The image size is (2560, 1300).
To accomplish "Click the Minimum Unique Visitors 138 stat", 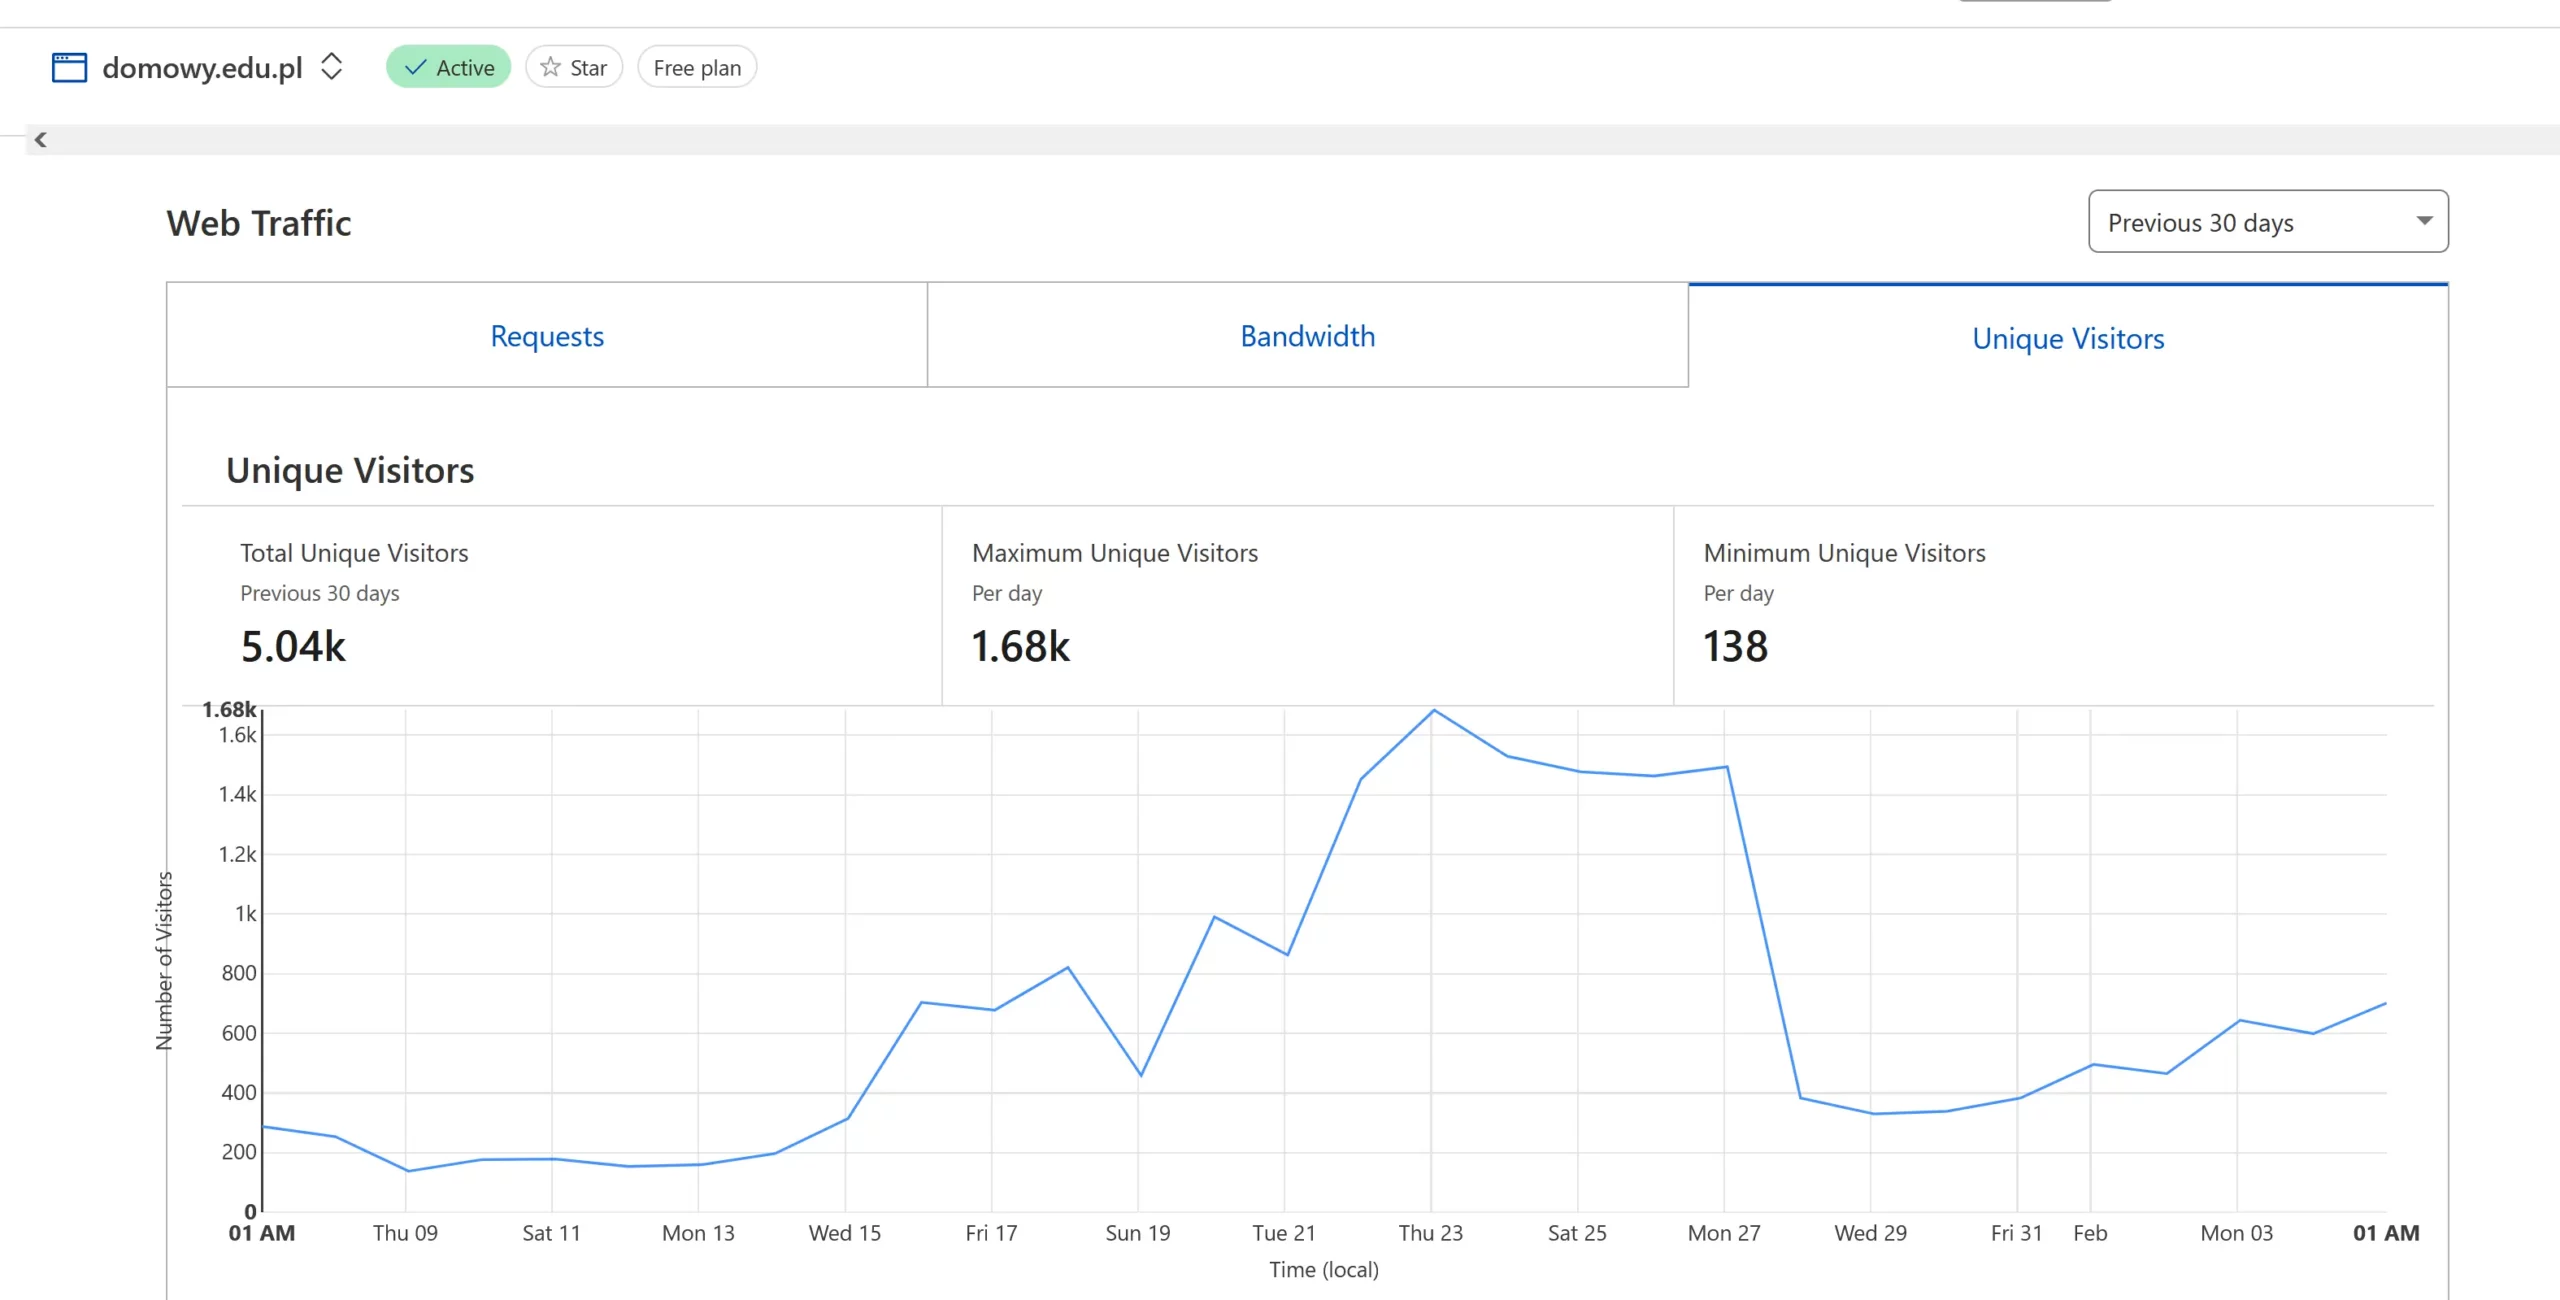I will (1736, 647).
